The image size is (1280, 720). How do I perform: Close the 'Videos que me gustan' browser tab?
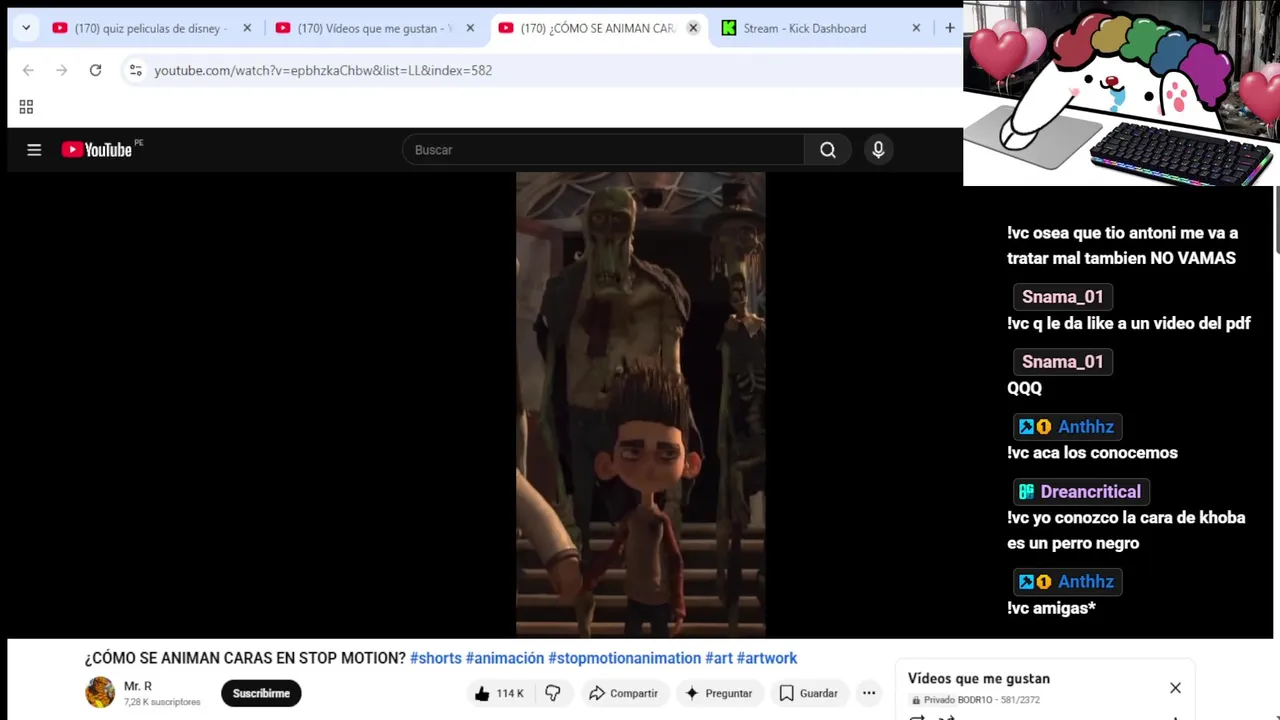(470, 28)
